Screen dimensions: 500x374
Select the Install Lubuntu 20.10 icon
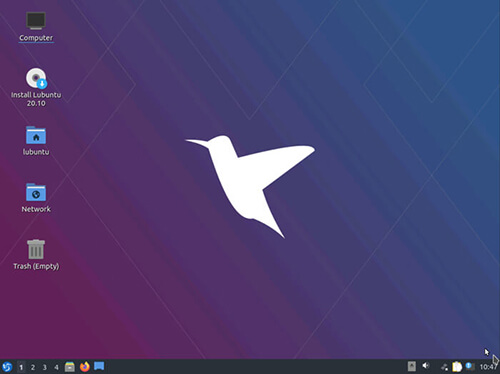click(x=36, y=78)
